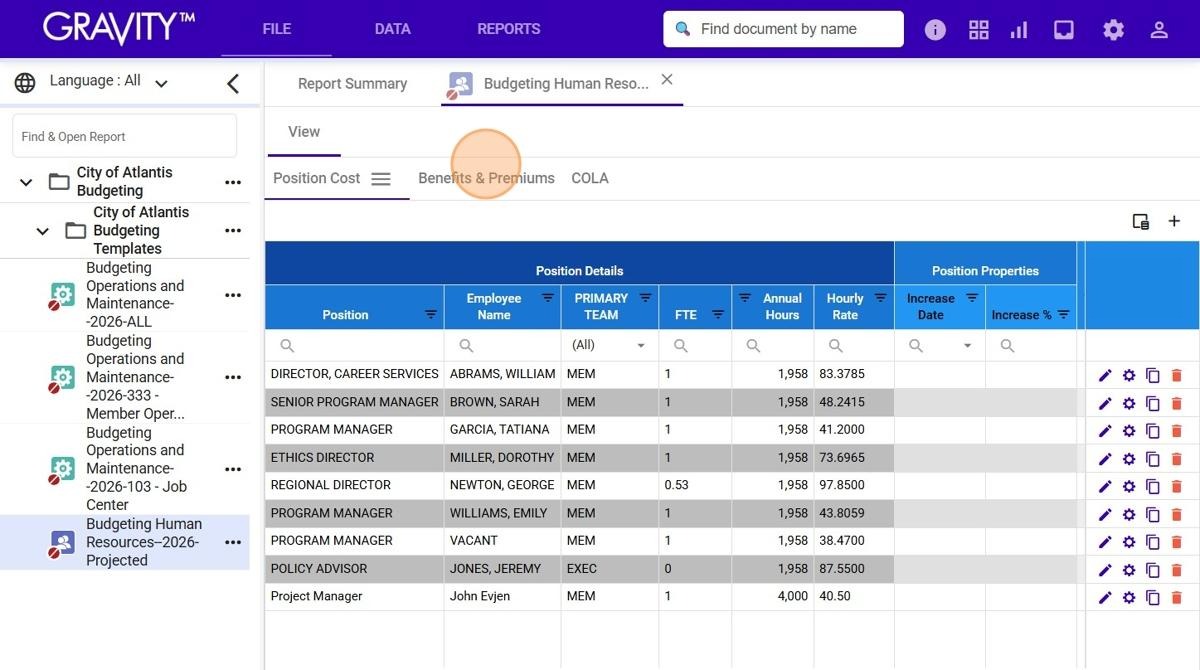Image resolution: width=1200 pixels, height=670 pixels.
Task: Open more options for Human Resources 2026 Projected
Action: pyautogui.click(x=233, y=542)
